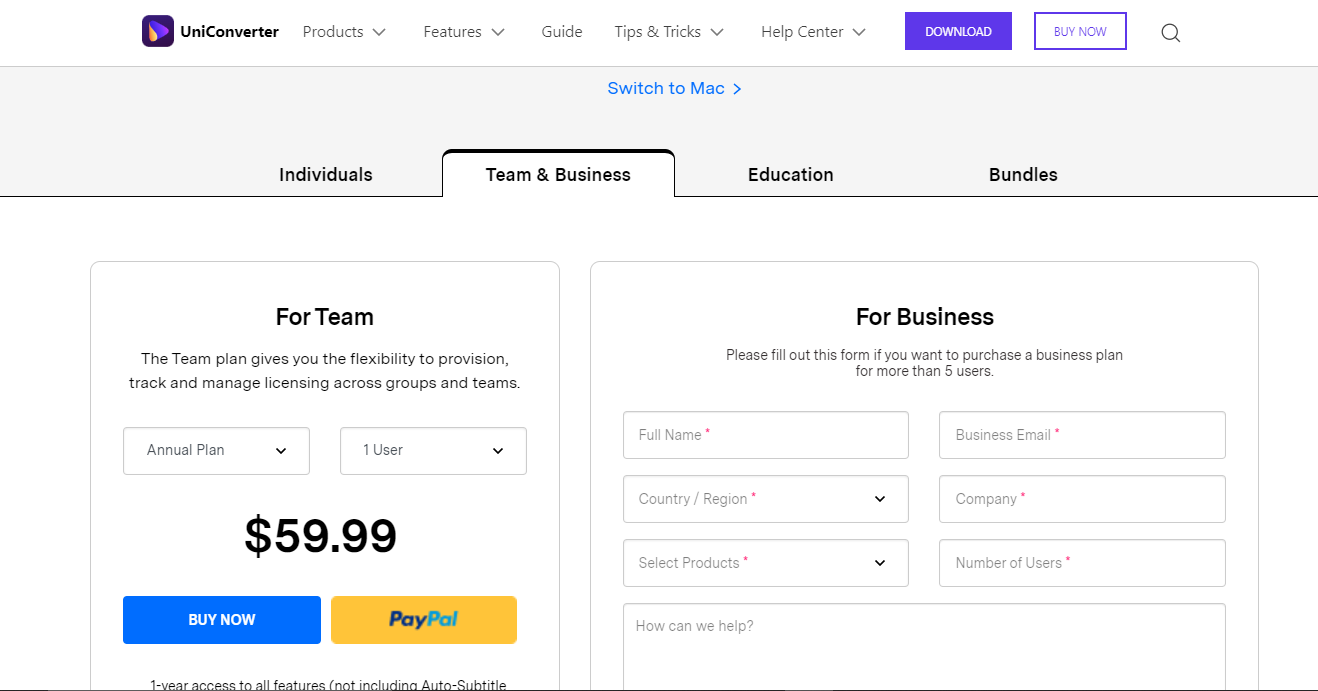Click the blue BUY NOW button under the price

(222, 620)
